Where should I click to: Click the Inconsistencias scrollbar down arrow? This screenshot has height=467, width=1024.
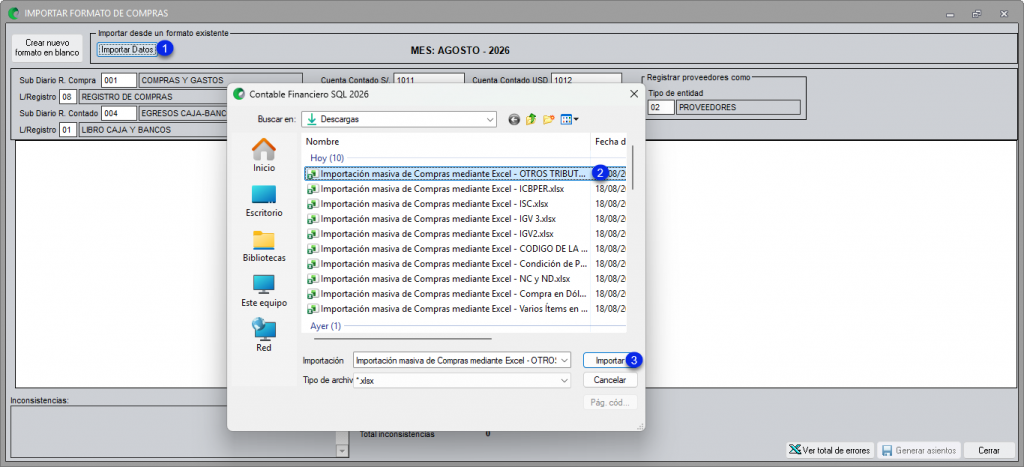click(342, 451)
